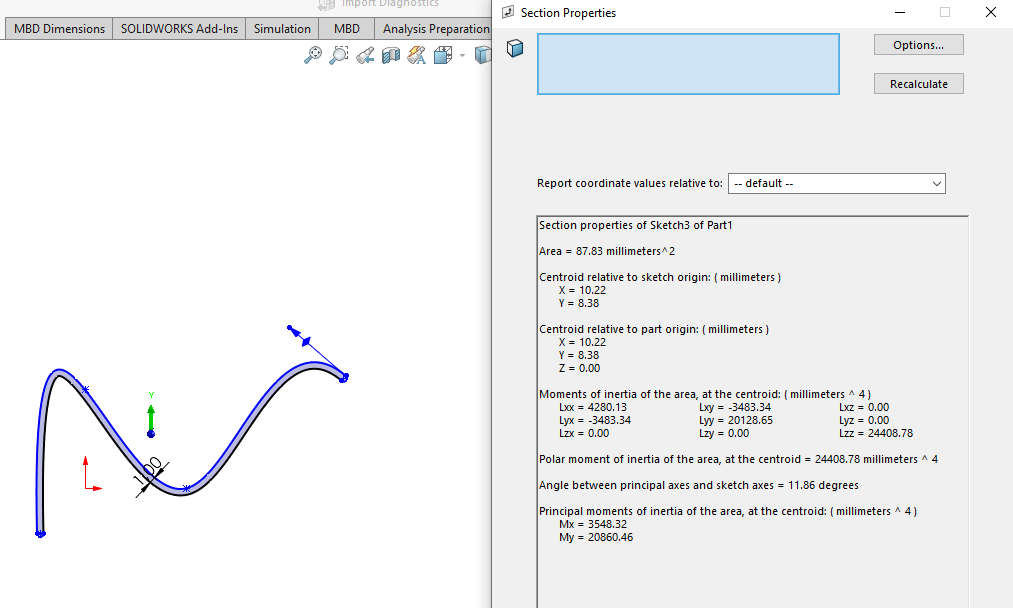Expand the View Orientation dropdown arrow
This screenshot has width=1013, height=608.
462,56
